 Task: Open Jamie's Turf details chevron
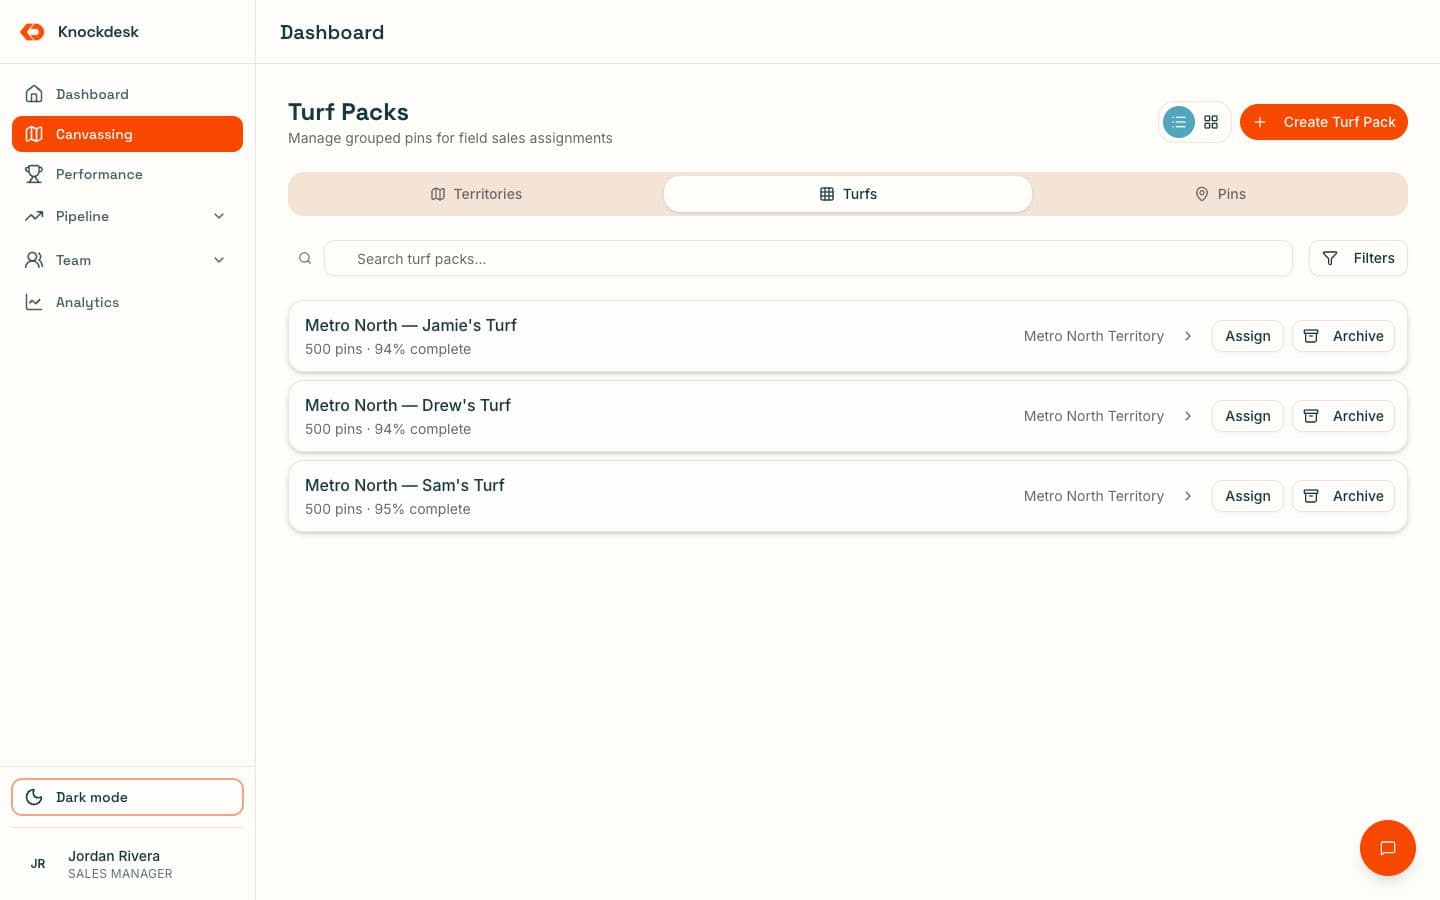1188,336
